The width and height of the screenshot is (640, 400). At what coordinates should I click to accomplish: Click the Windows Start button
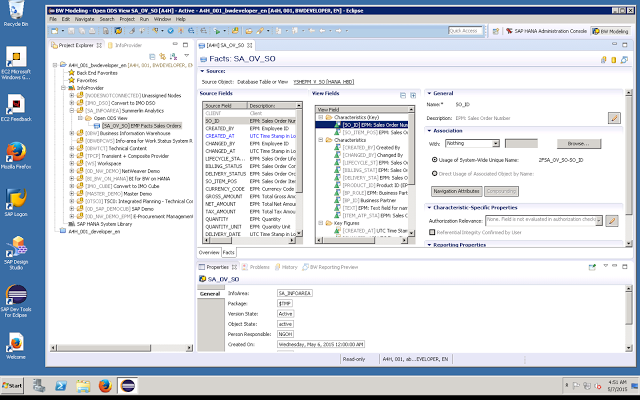[12, 385]
